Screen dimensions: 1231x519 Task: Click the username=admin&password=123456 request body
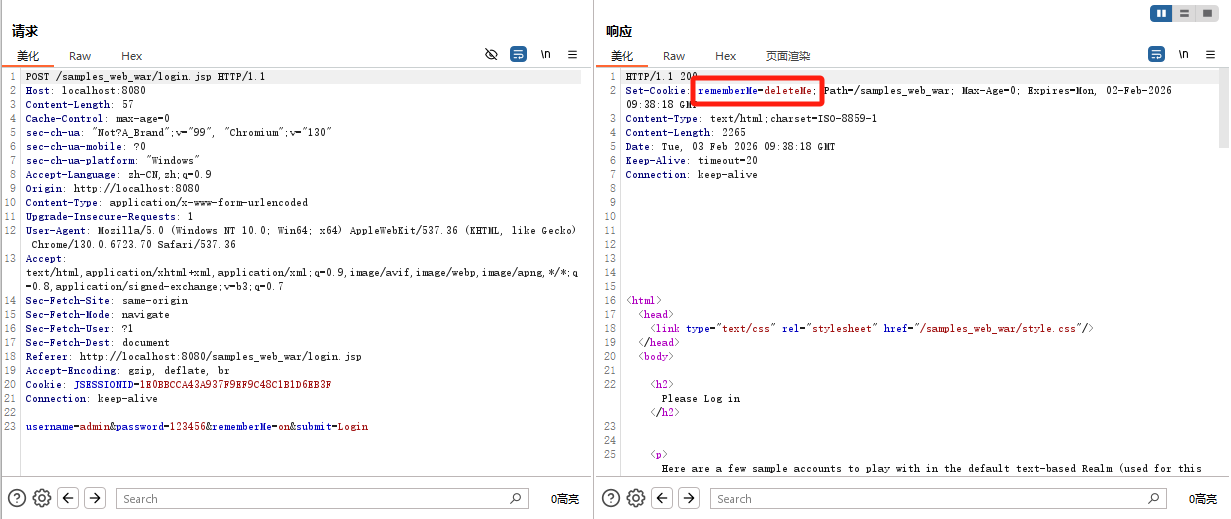pos(196,426)
